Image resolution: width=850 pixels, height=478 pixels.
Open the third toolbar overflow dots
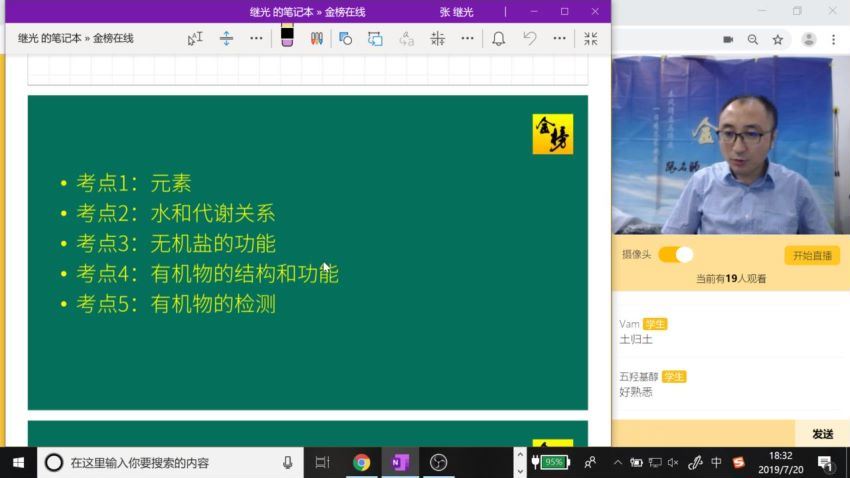[x=559, y=38]
